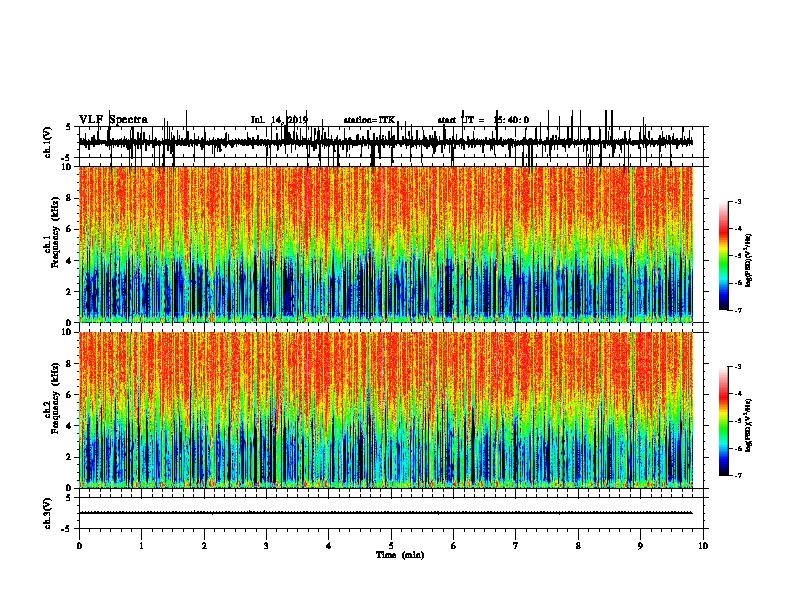Click the "-7" tick on ch.2 colorbar

point(737,476)
